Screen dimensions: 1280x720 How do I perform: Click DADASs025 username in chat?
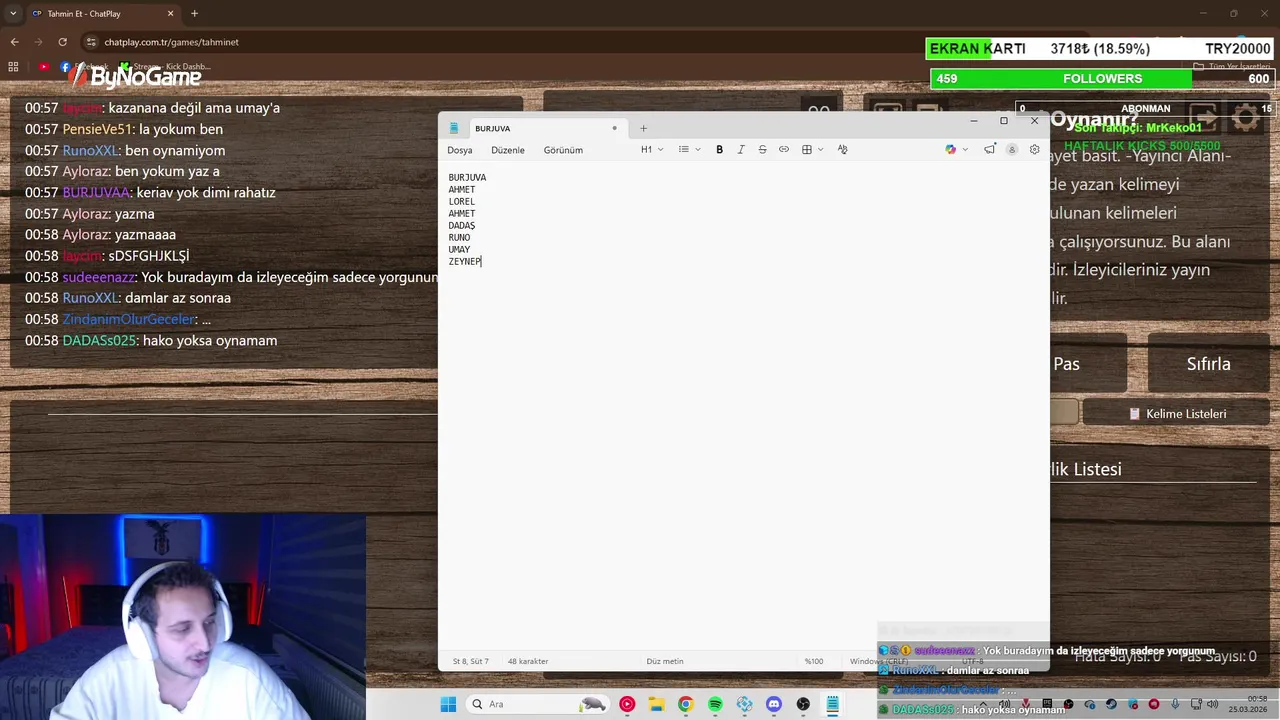point(99,341)
